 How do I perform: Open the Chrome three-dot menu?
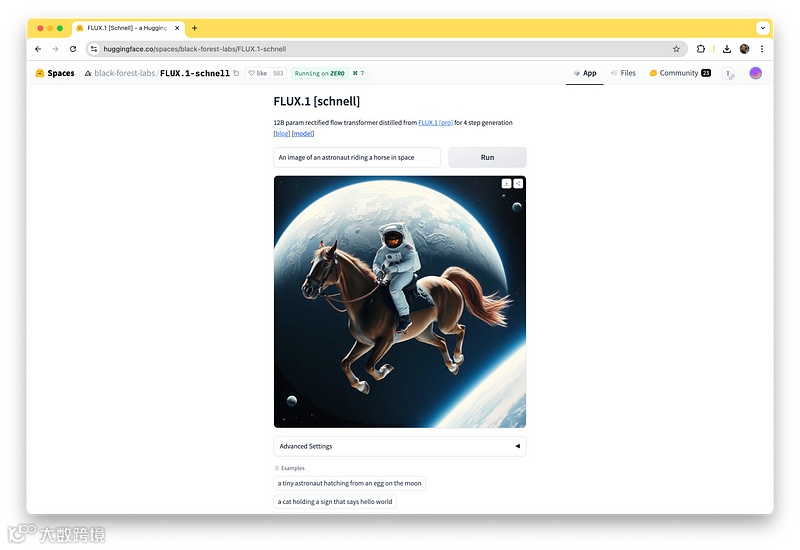pos(762,49)
